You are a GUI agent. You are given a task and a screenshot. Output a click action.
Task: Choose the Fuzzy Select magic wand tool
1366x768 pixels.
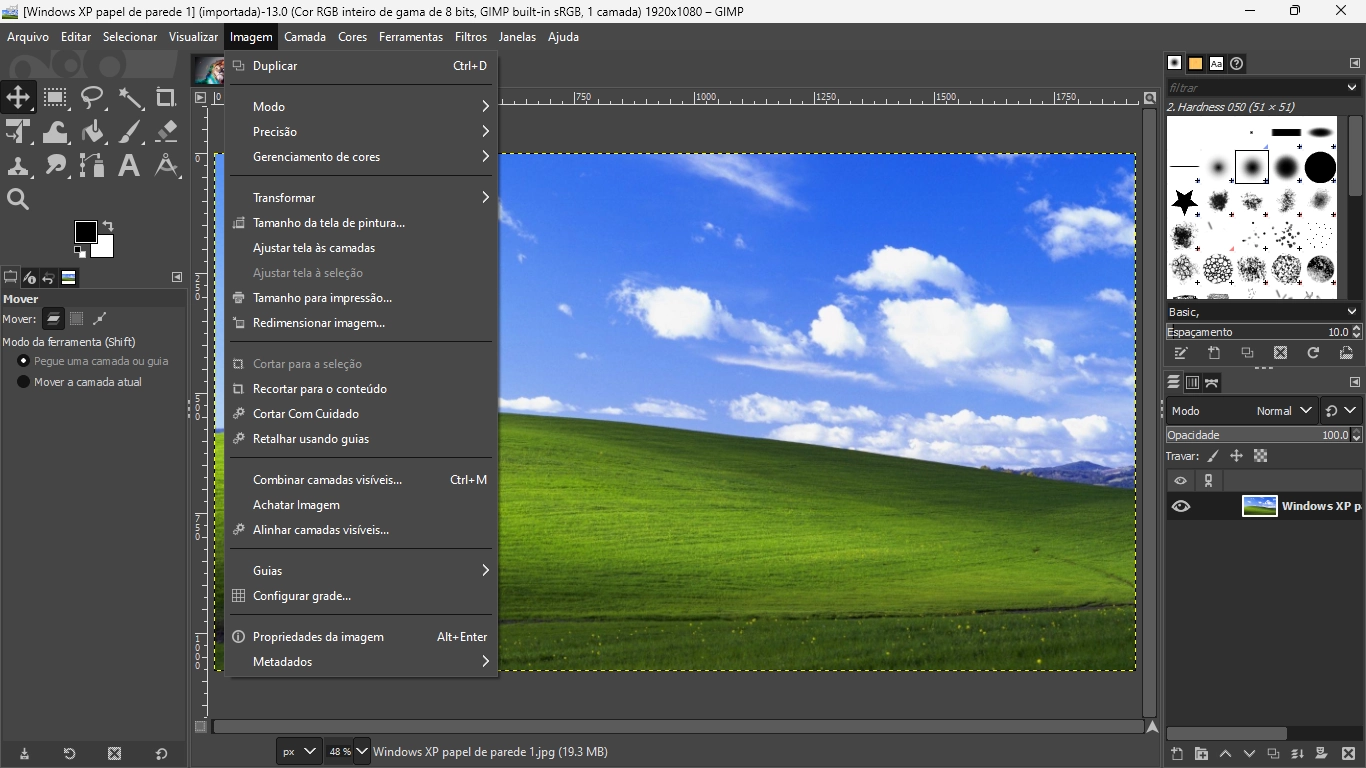pyautogui.click(x=130, y=98)
